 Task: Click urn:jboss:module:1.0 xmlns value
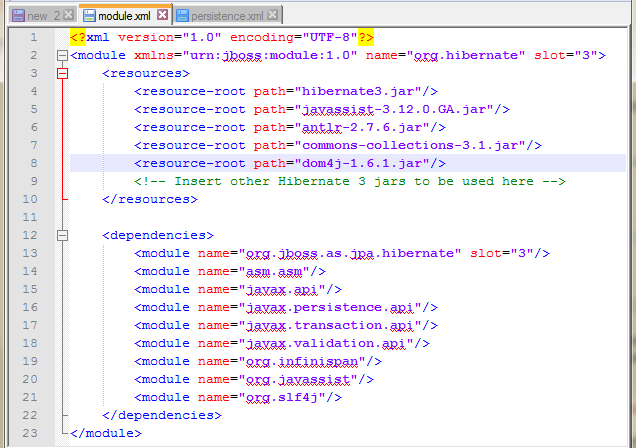(x=270, y=55)
